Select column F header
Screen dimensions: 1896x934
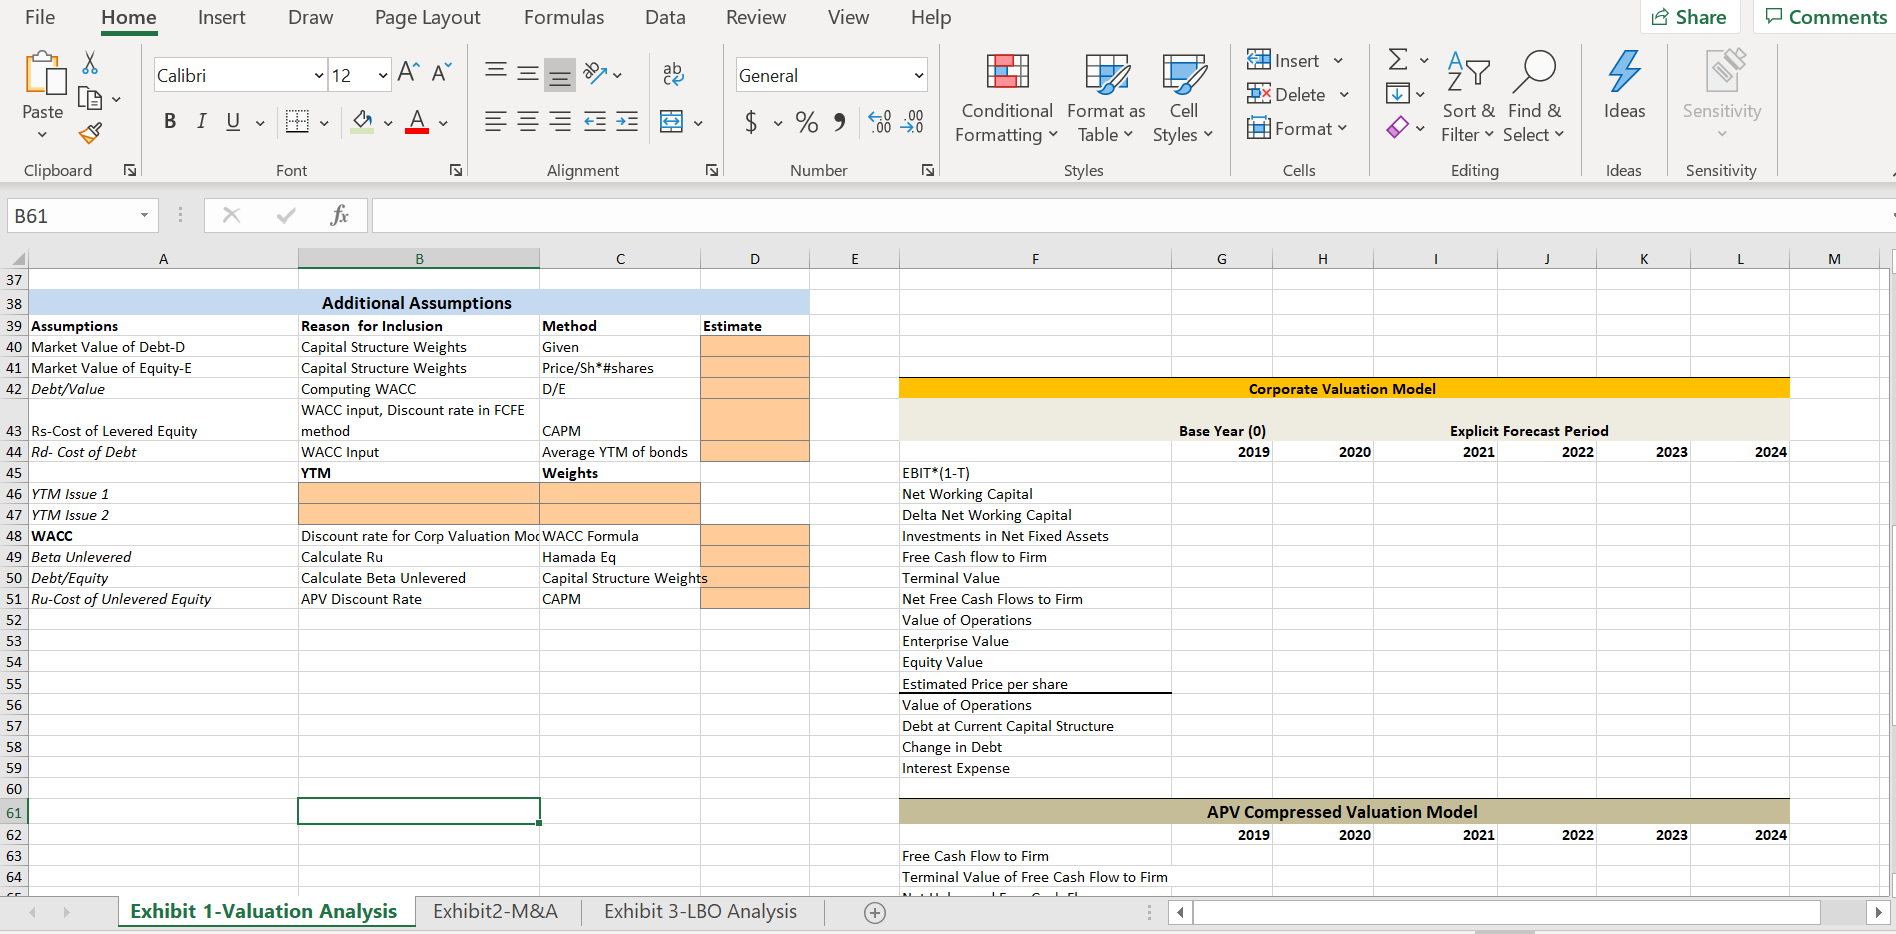pyautogui.click(x=1035, y=259)
